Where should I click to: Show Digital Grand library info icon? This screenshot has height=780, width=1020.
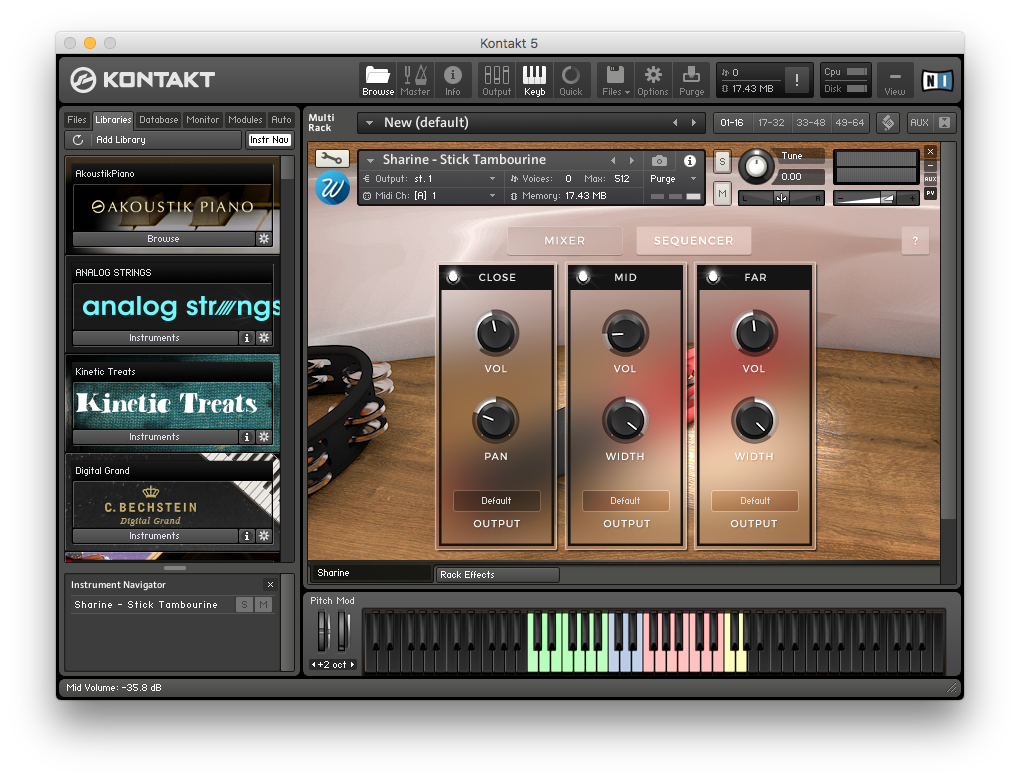click(247, 535)
